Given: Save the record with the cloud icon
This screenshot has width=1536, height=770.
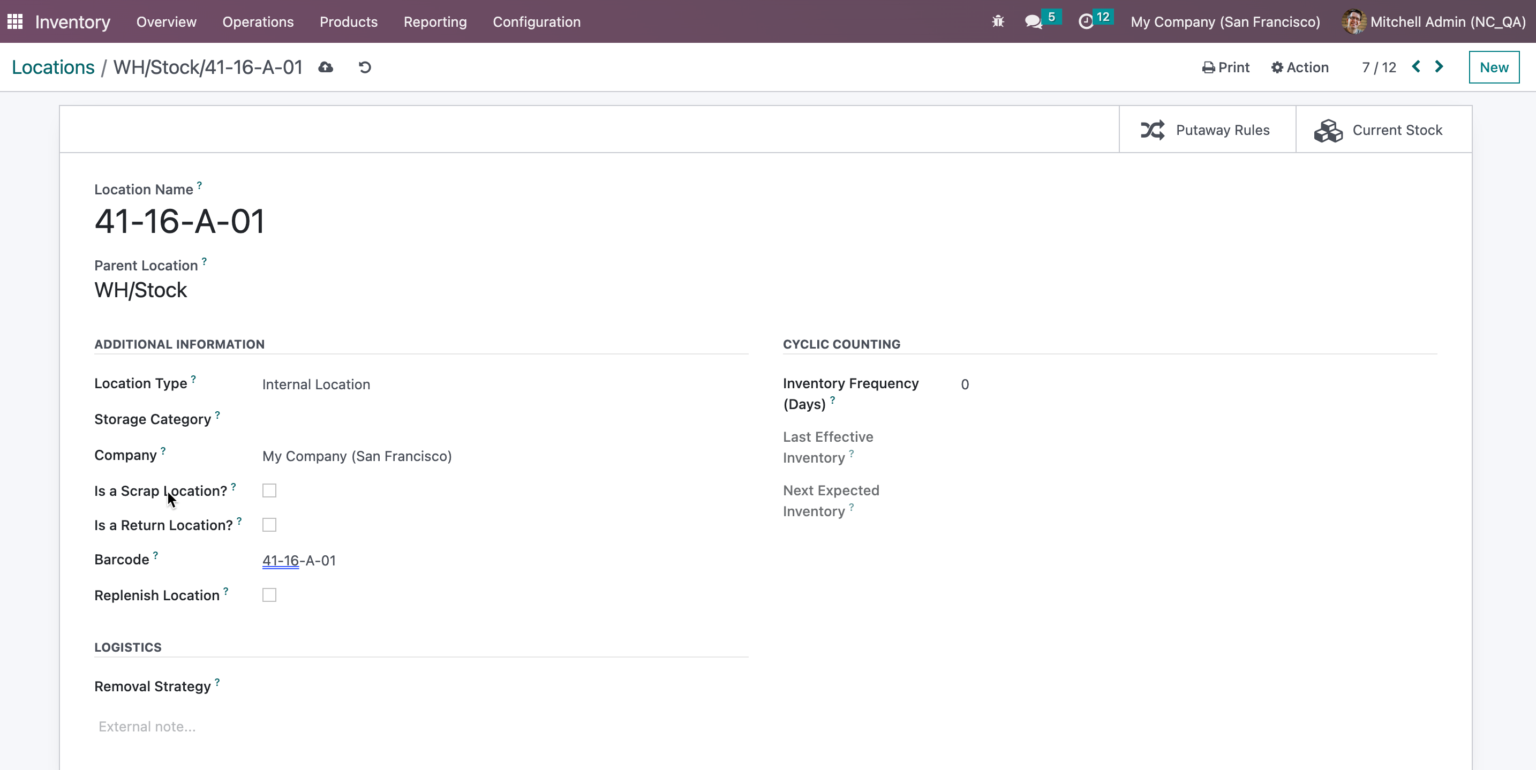Looking at the screenshot, I should click(x=325, y=67).
